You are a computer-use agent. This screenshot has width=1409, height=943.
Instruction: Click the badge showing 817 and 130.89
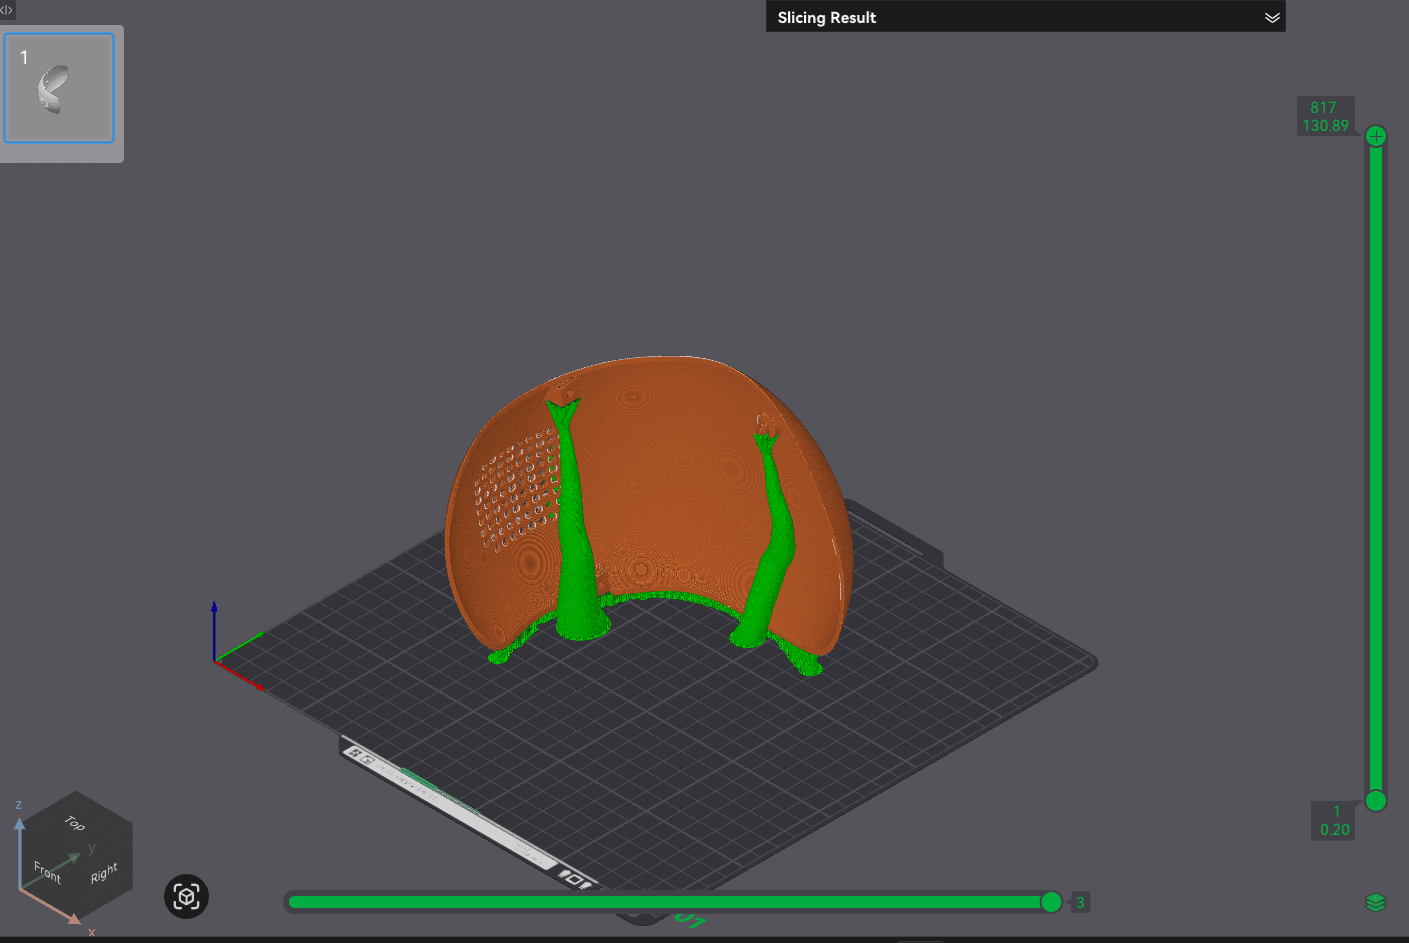(x=1326, y=115)
